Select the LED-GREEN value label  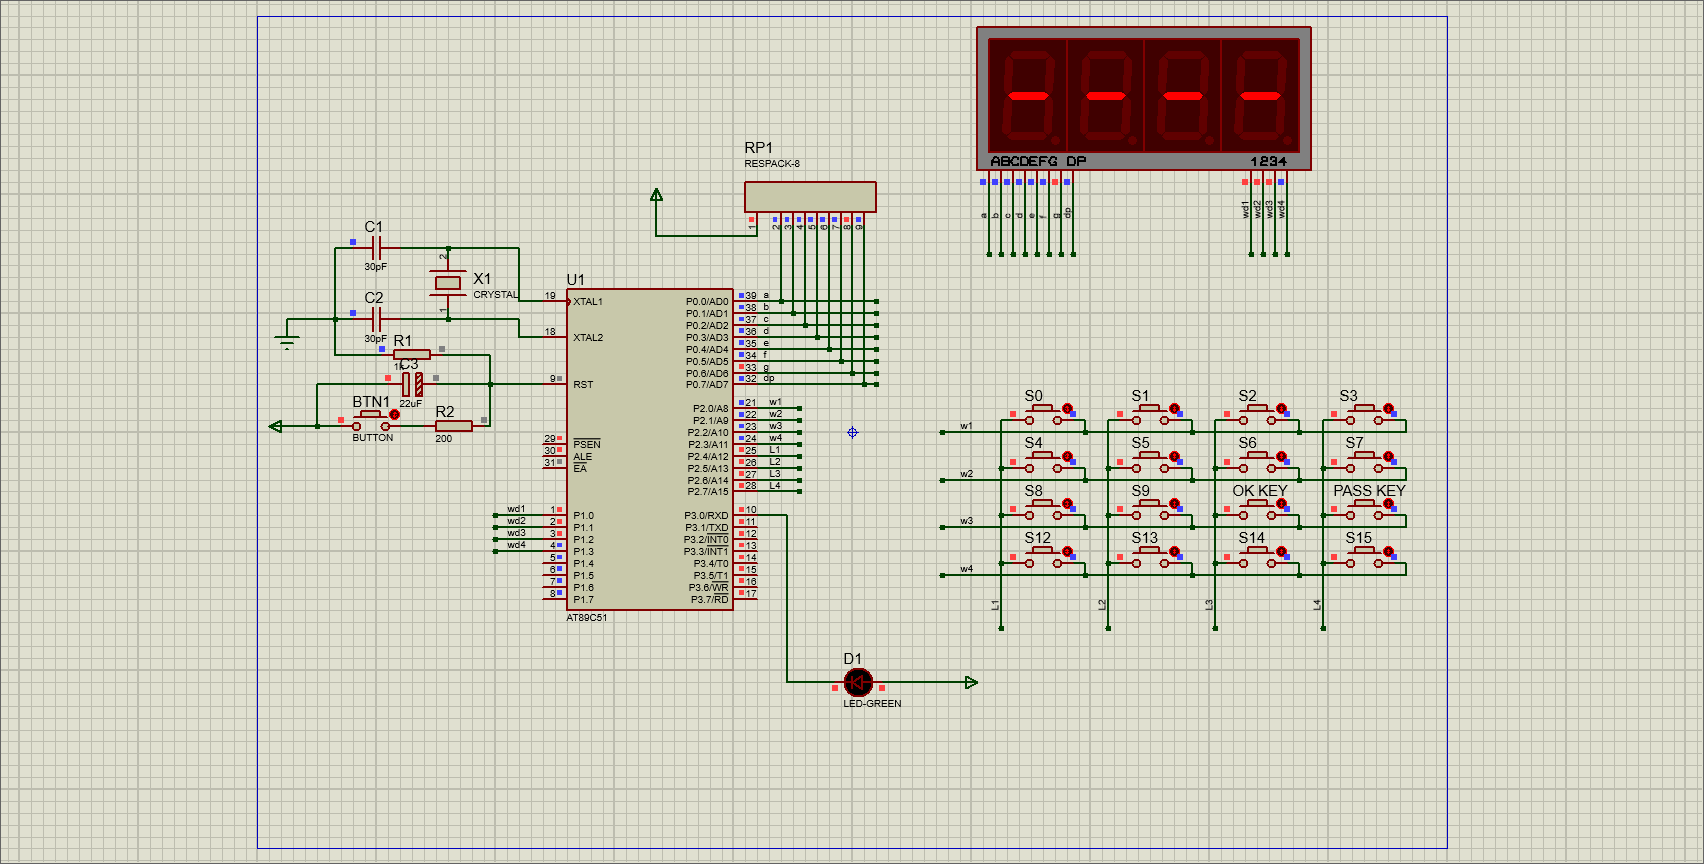pyautogui.click(x=872, y=704)
